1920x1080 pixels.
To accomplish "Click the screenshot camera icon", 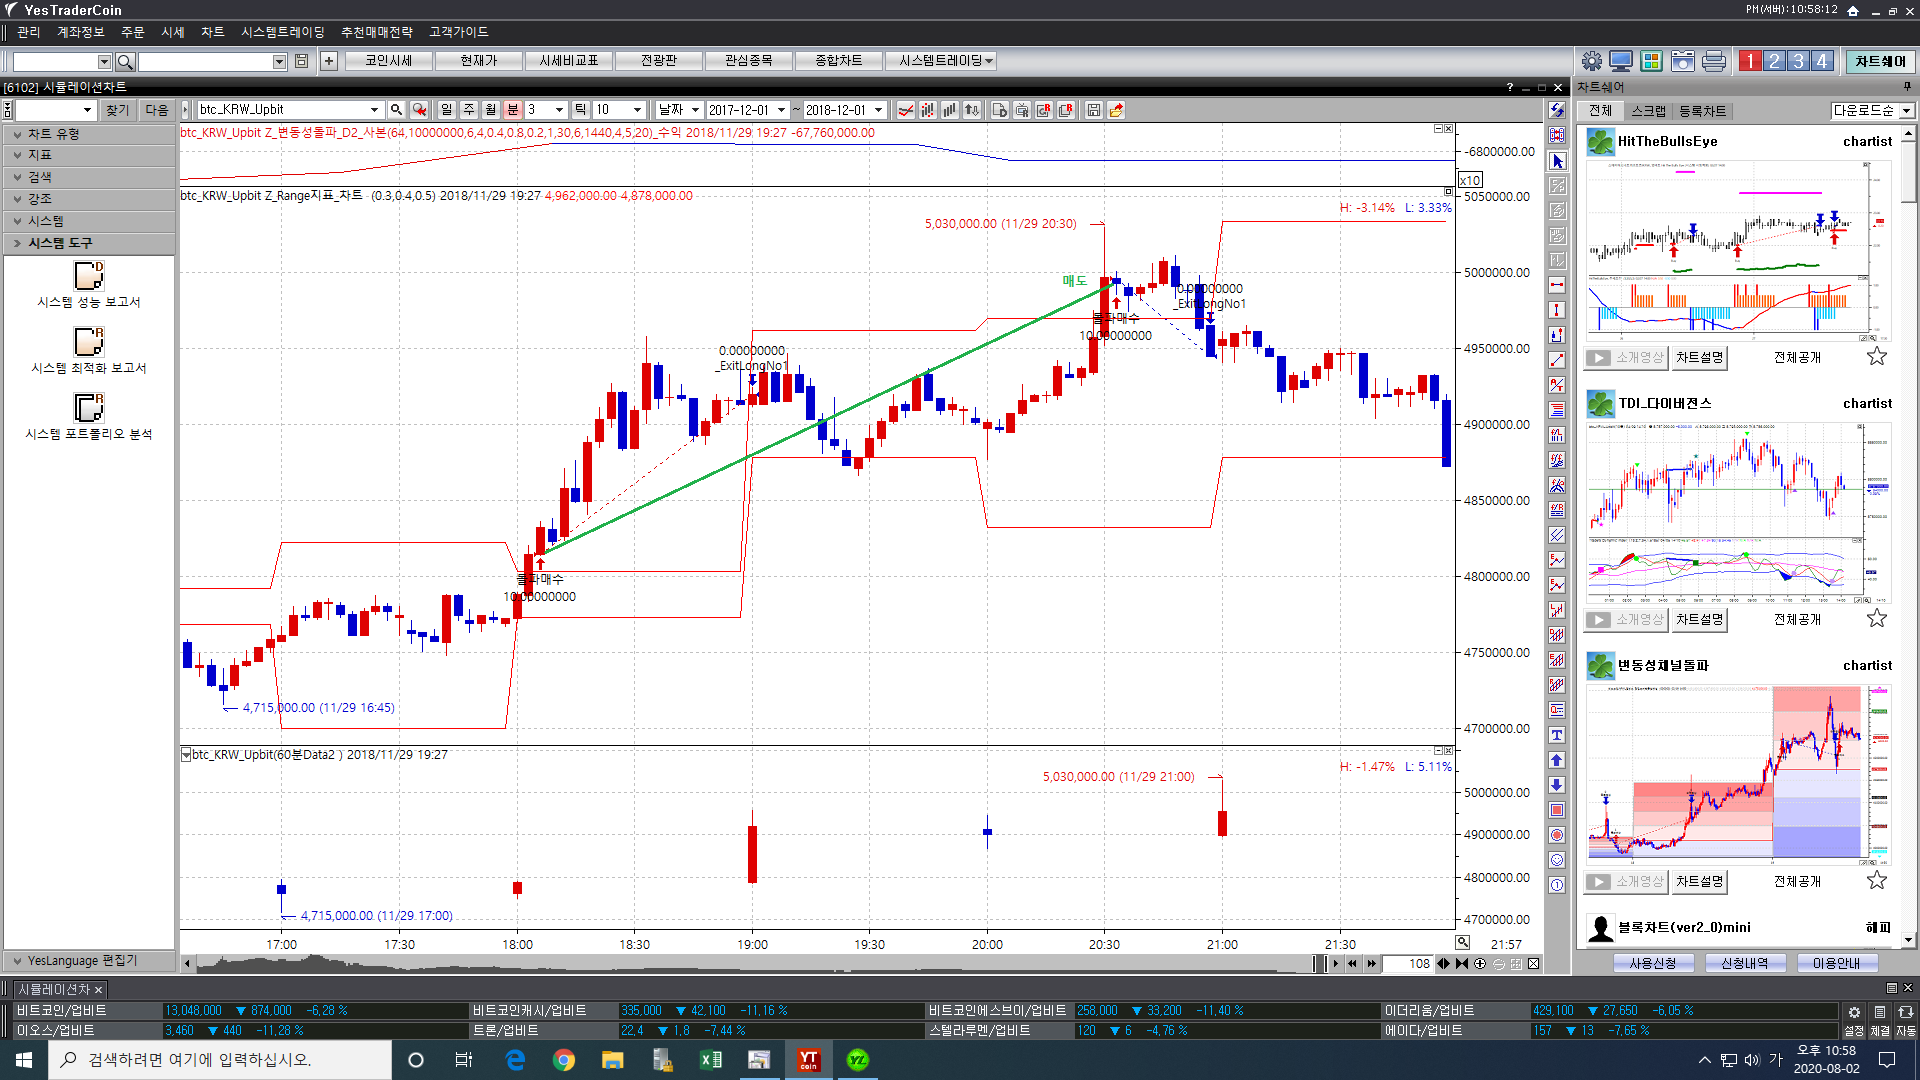I will 1683,61.
